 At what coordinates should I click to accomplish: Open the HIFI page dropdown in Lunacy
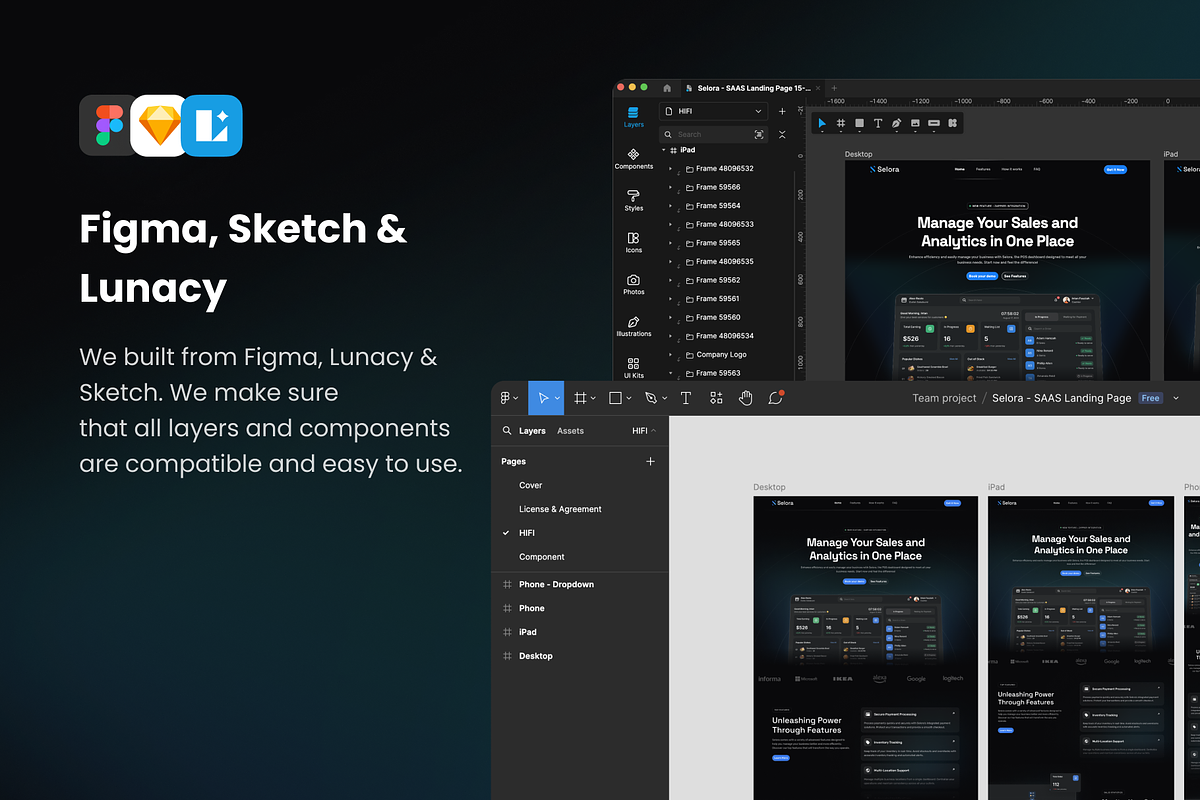[x=713, y=111]
